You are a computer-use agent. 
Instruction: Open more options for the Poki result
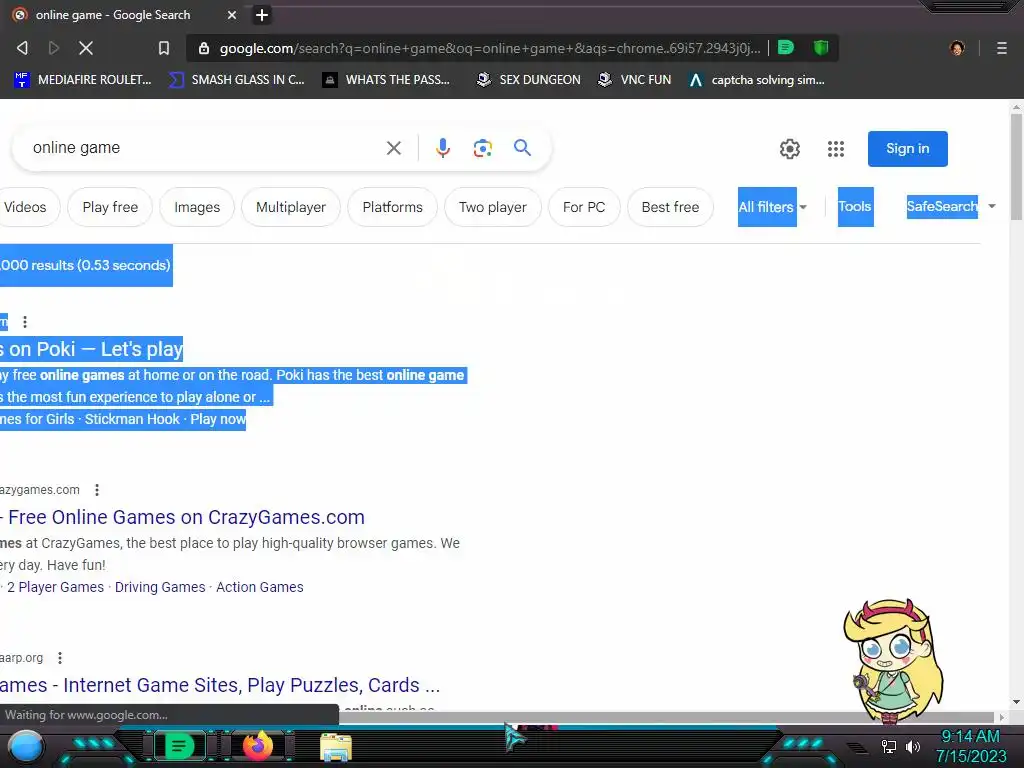point(25,322)
